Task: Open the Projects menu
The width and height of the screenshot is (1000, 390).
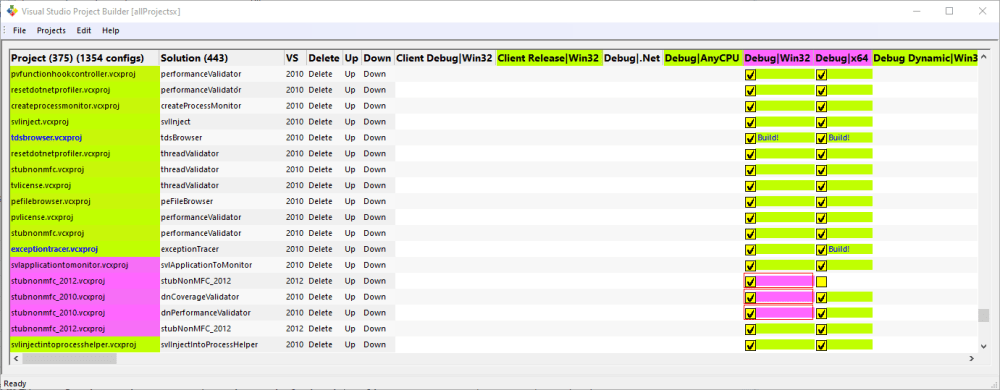Action: 51,31
